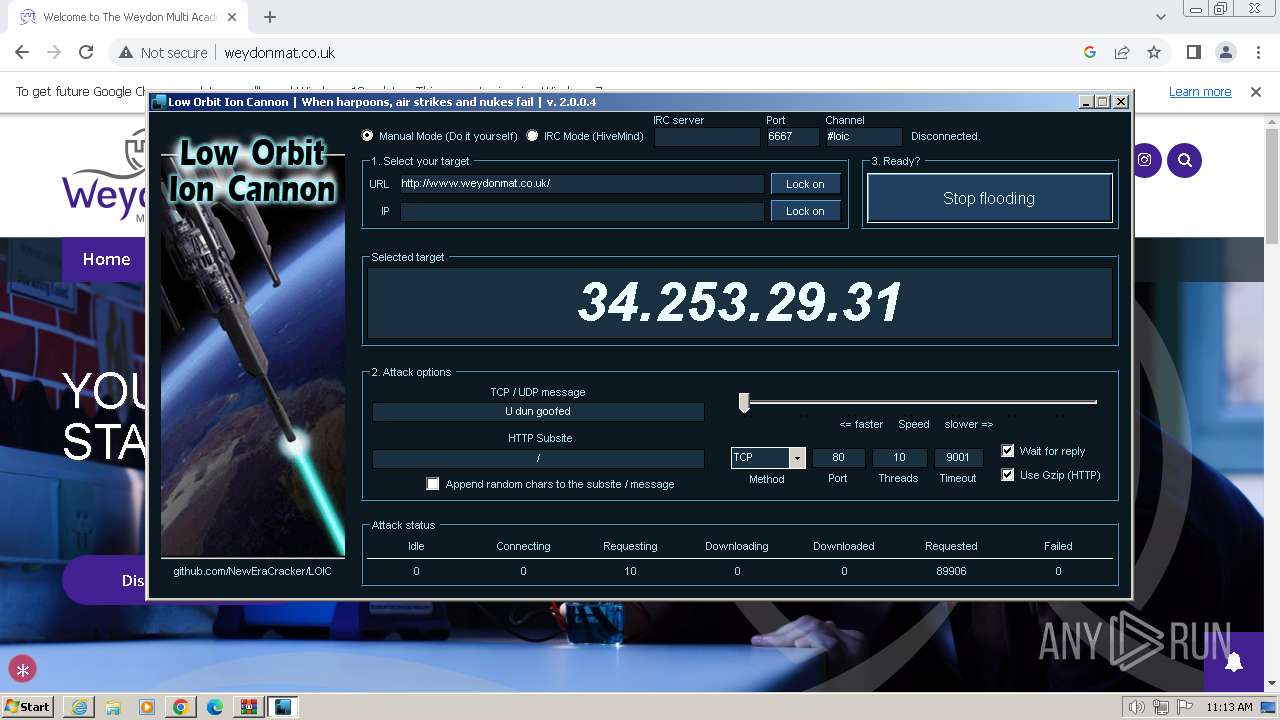Click the website notification bell icon
The height and width of the screenshot is (720, 1280).
[x=1234, y=661]
